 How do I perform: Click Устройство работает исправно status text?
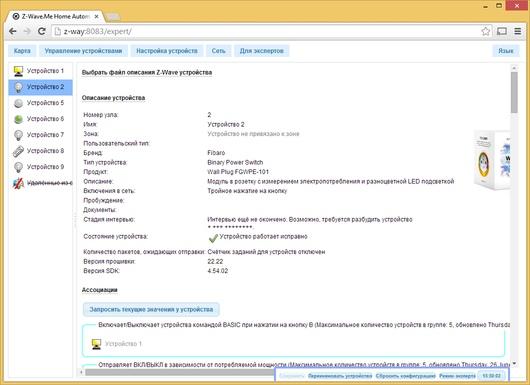[x=263, y=236]
